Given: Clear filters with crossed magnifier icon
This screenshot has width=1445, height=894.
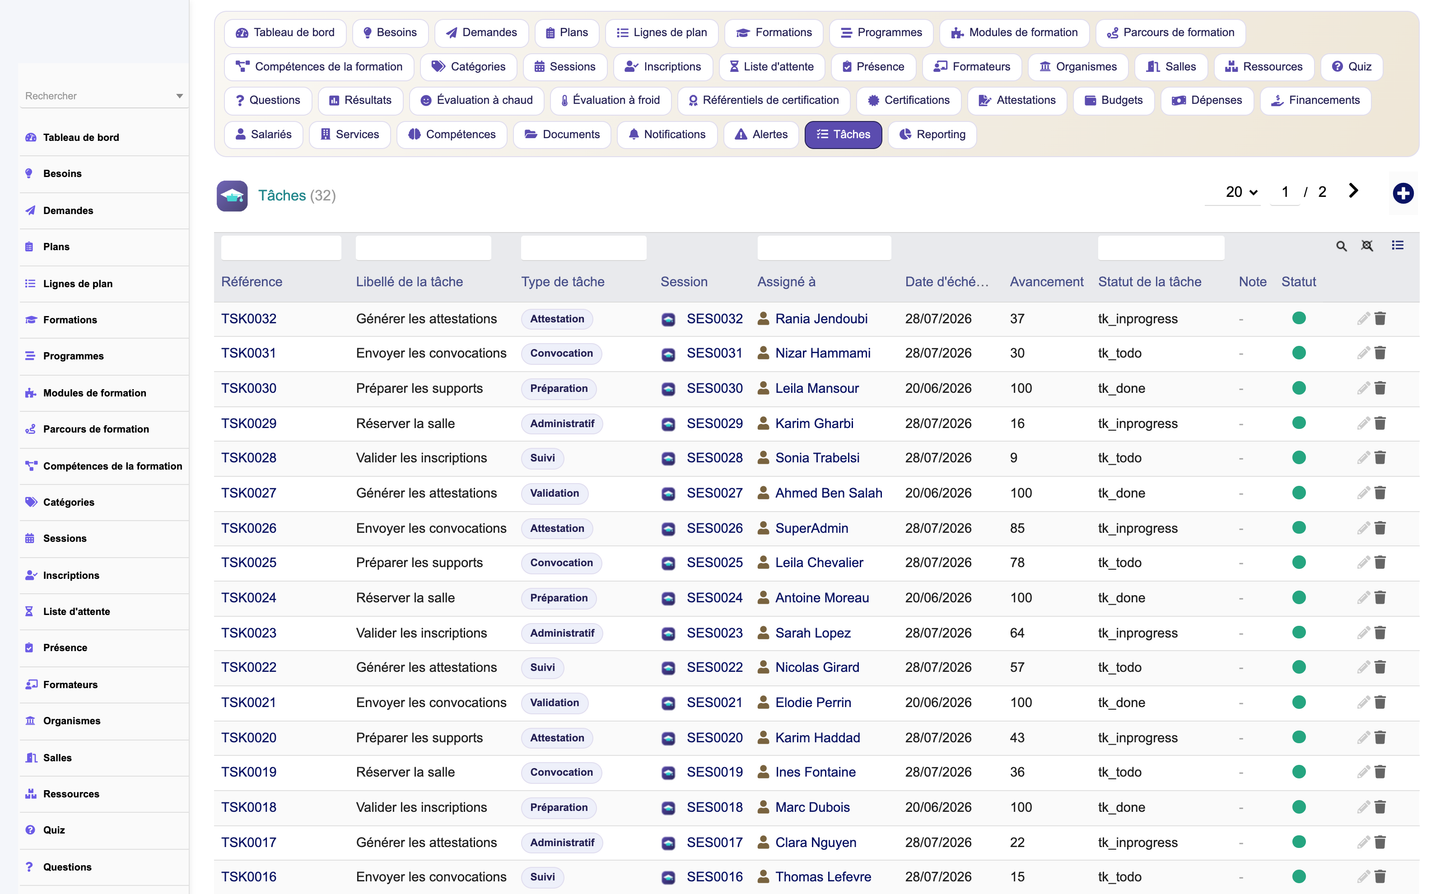Looking at the screenshot, I should (1367, 246).
